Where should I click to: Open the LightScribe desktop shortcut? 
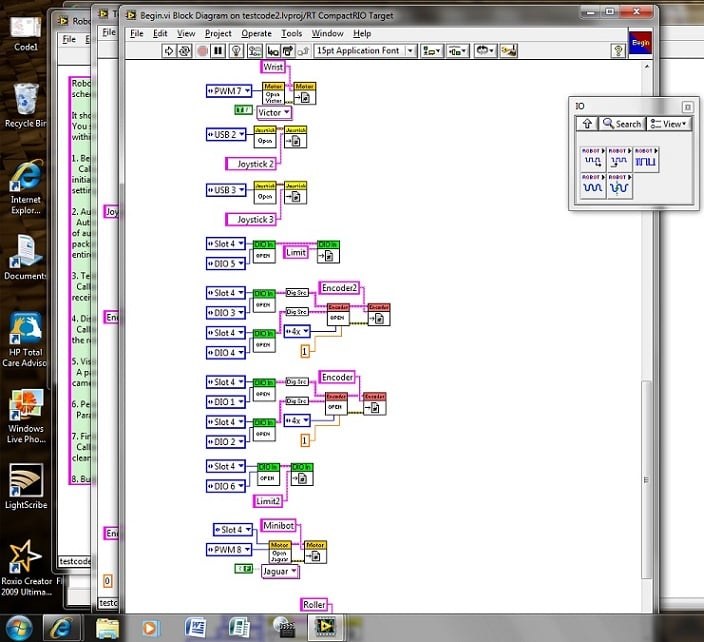(26, 487)
